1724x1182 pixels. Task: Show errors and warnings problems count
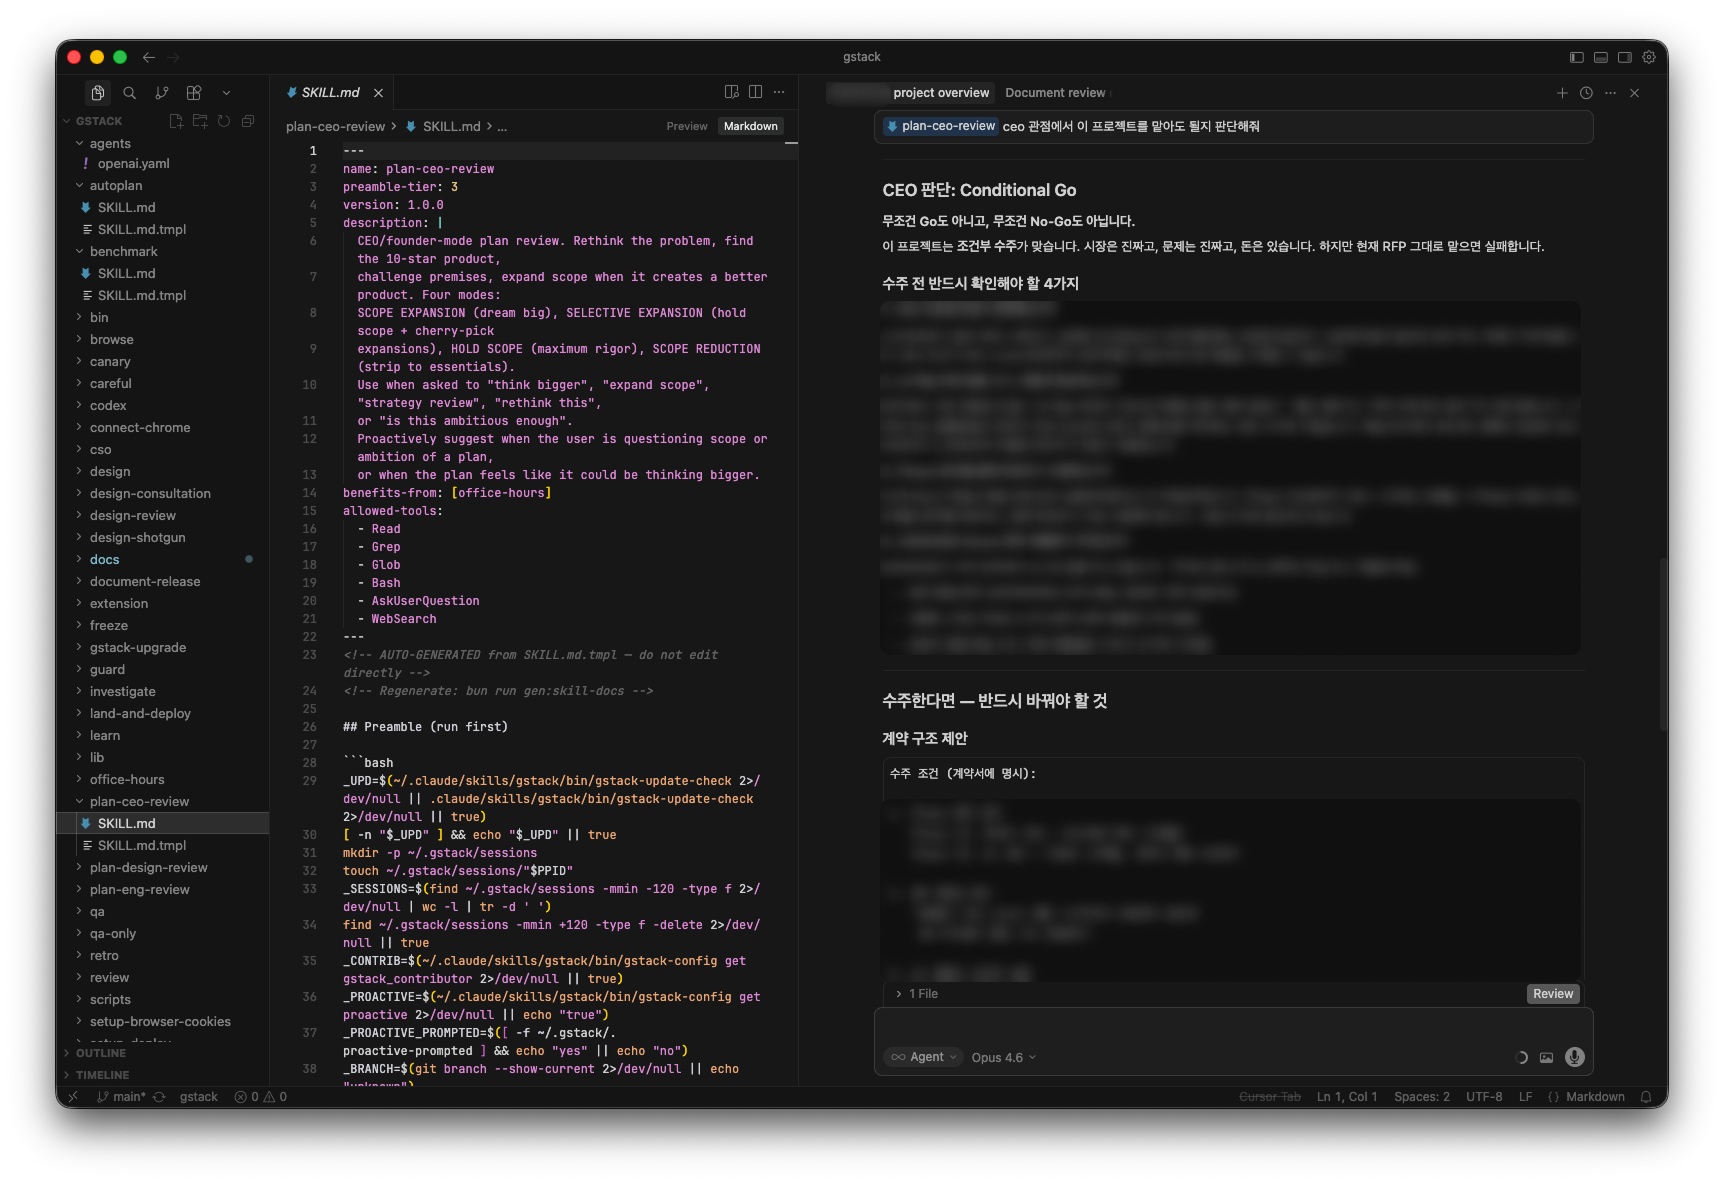coord(261,1097)
